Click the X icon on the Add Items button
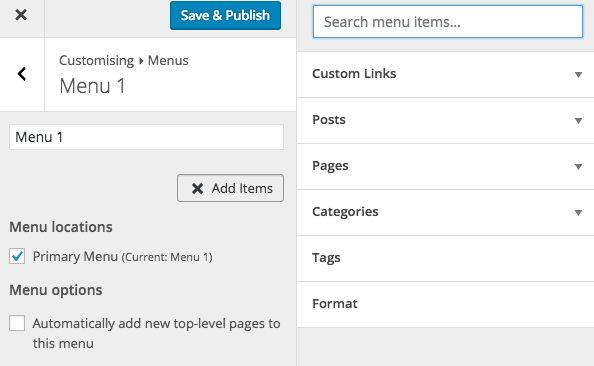 [x=197, y=188]
